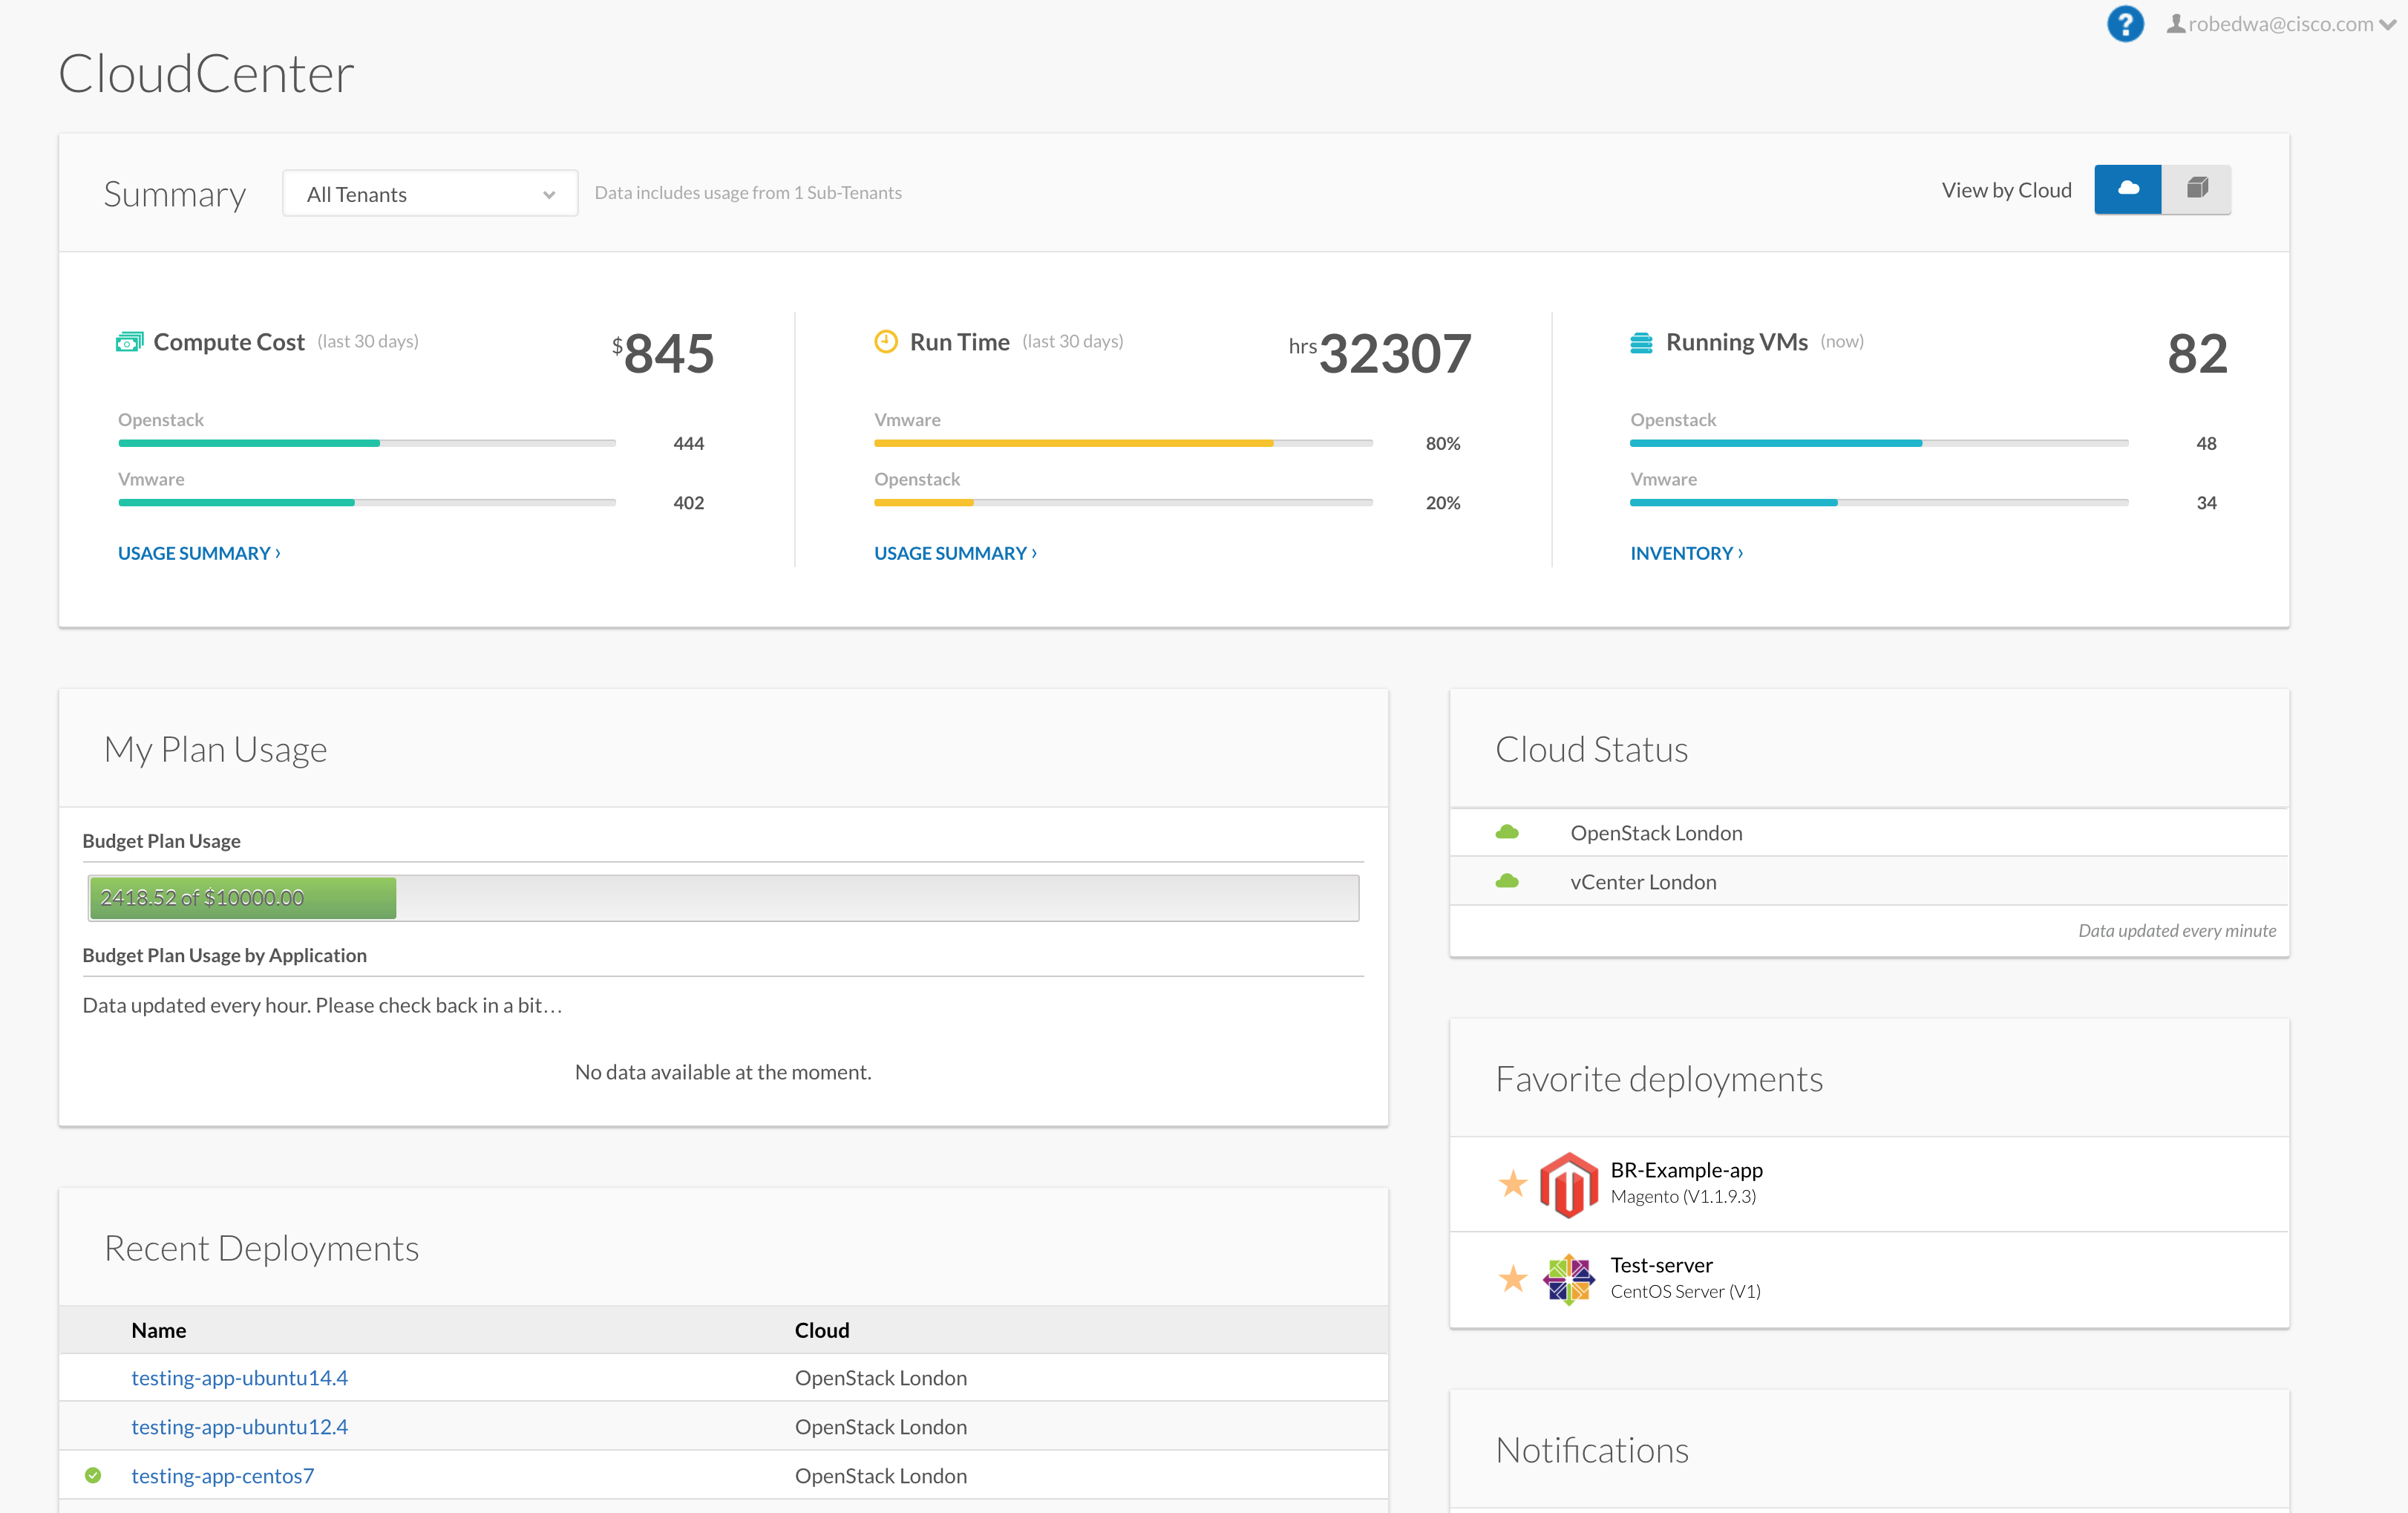
Task: Switch summary view to application mode
Action: pos(2196,189)
